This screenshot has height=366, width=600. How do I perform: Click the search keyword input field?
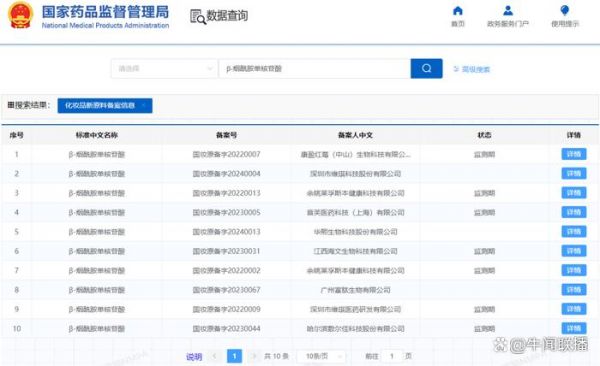pos(315,69)
